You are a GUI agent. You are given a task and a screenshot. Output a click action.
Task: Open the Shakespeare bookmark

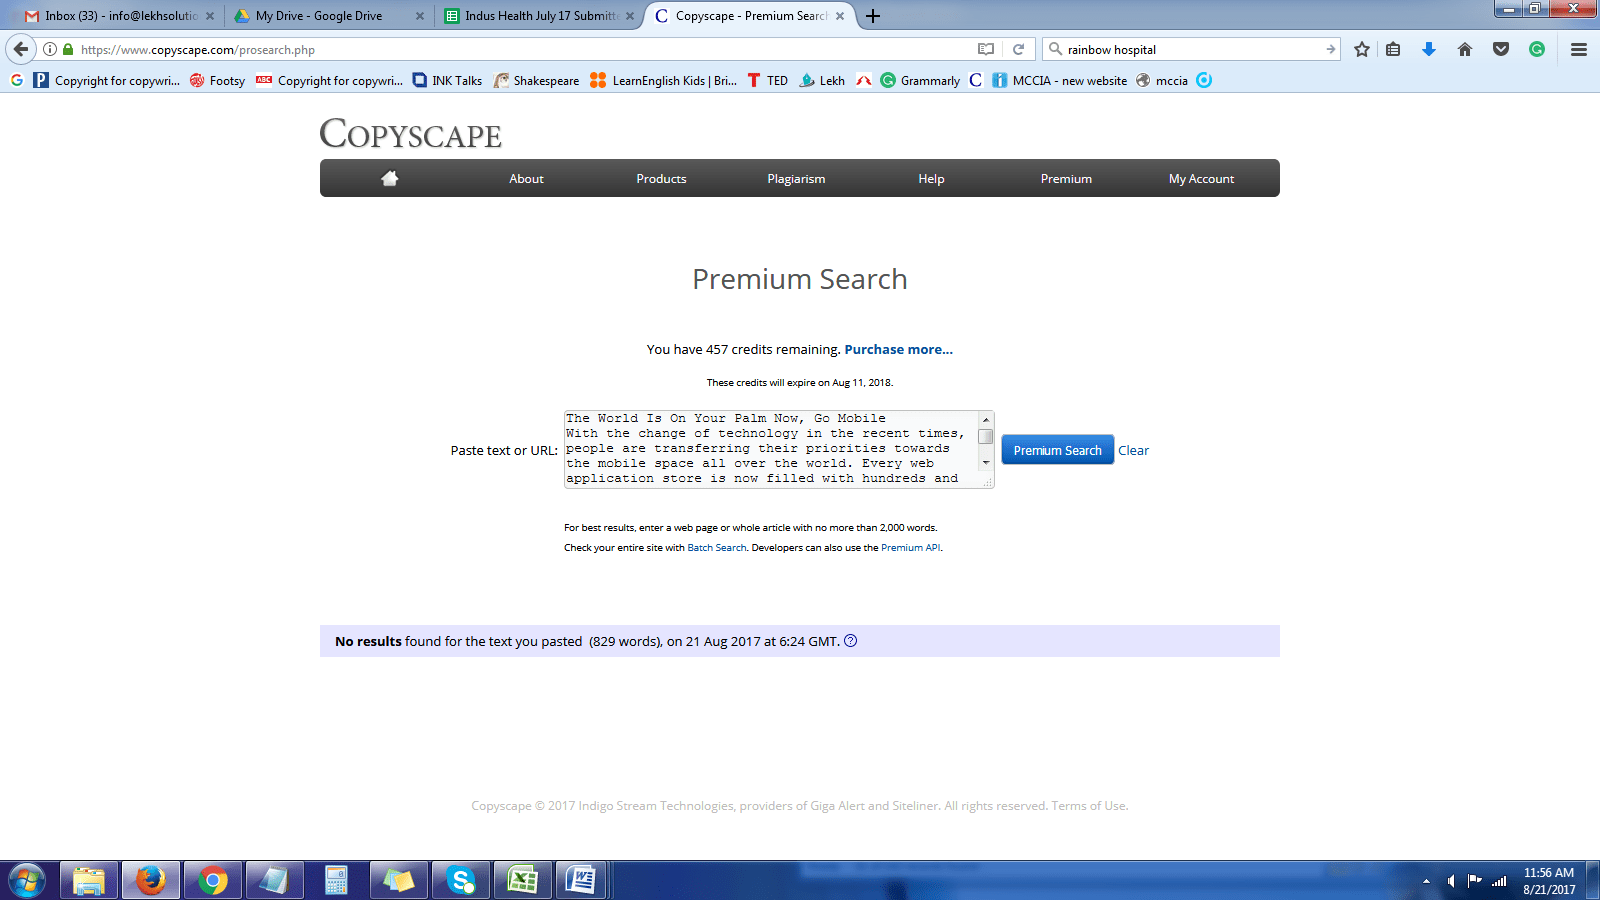click(536, 80)
